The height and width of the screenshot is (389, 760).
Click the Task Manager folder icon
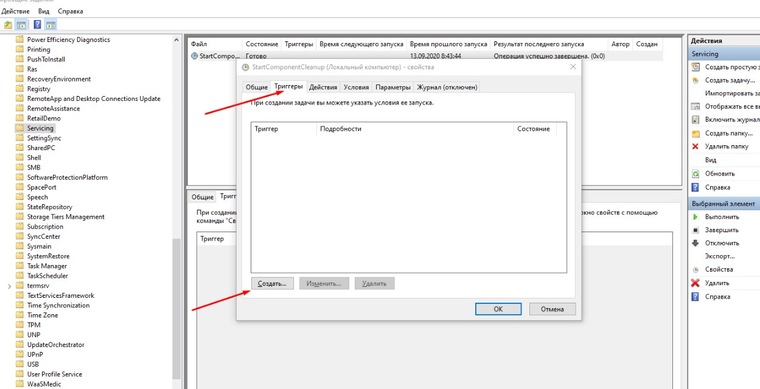click(19, 266)
